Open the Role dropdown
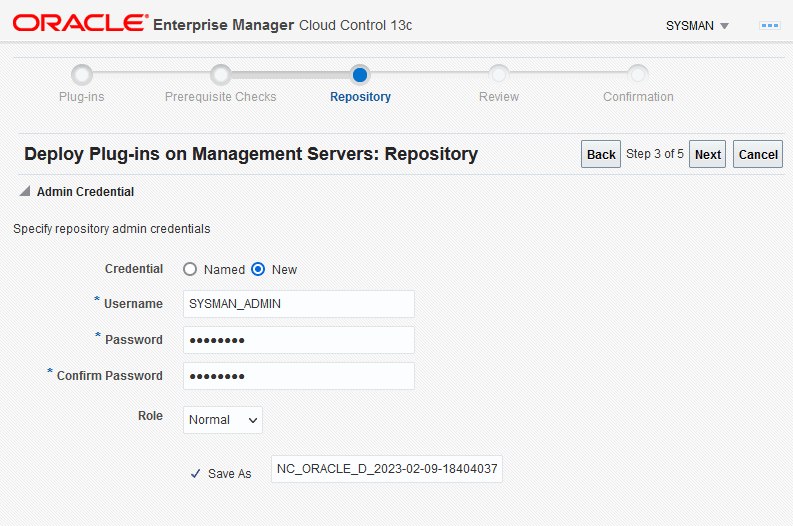The image size is (793, 526). point(223,420)
